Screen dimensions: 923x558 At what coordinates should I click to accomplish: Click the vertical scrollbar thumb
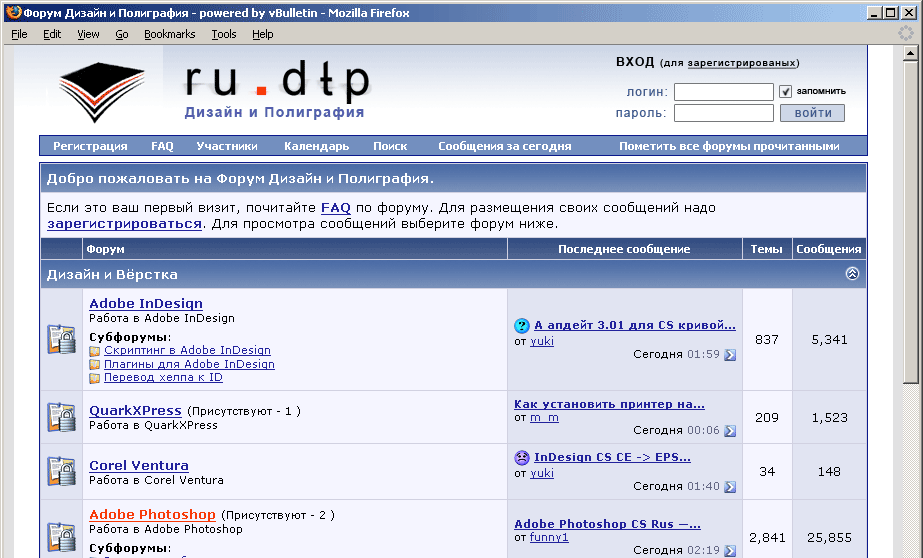click(x=910, y=222)
